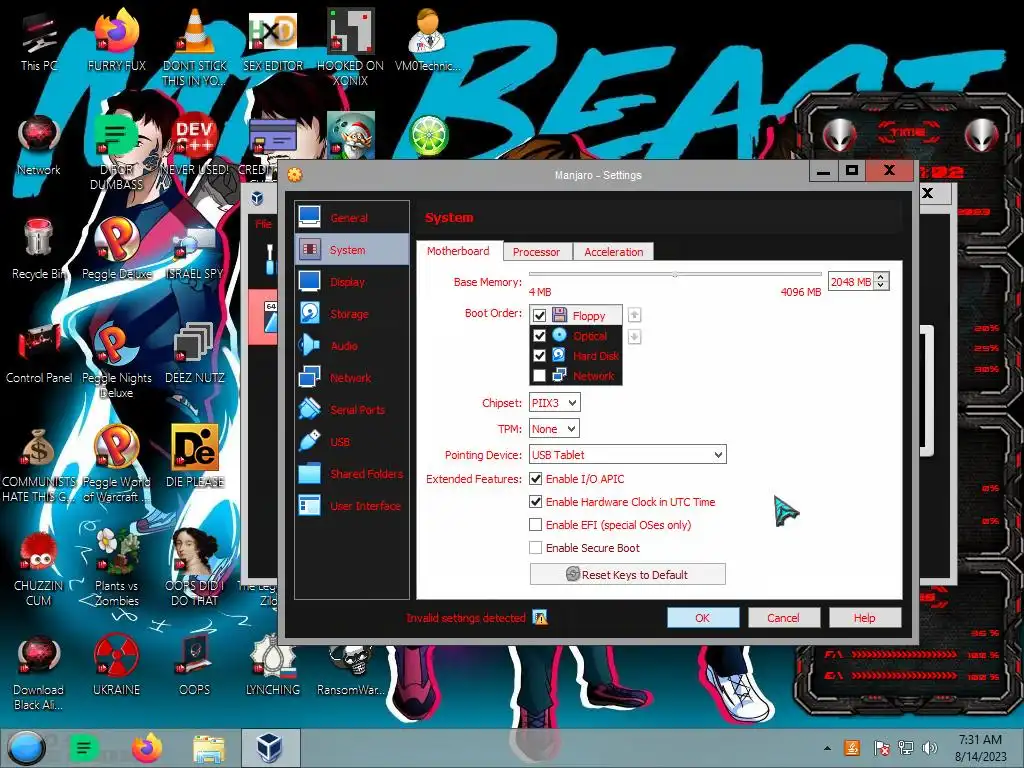Click the Cancel button
This screenshot has height=768, width=1024.
point(783,618)
